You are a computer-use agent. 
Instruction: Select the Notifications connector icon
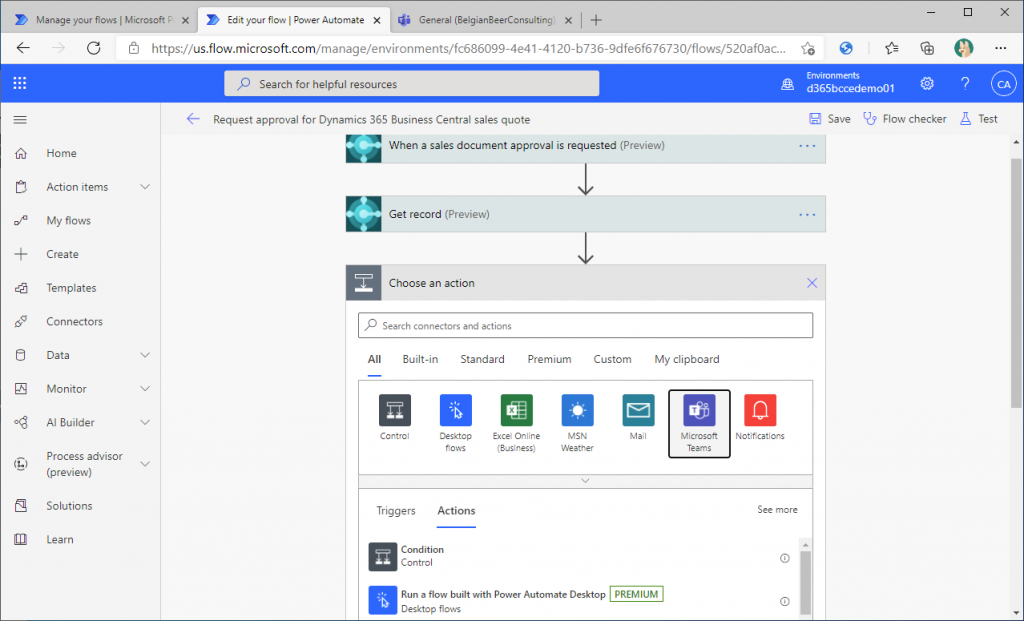(x=760, y=410)
